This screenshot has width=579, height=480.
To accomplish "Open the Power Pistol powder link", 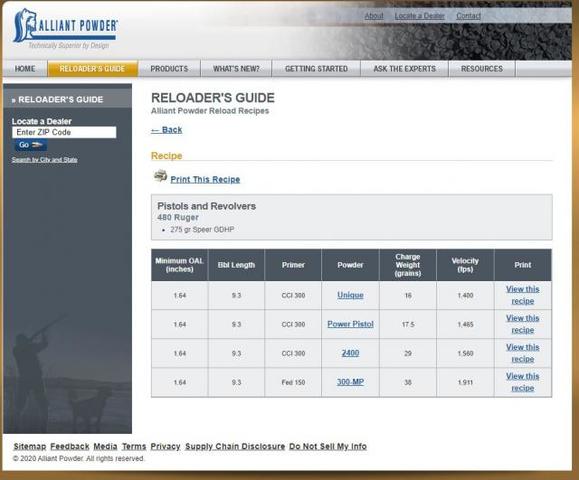I will (350, 324).
